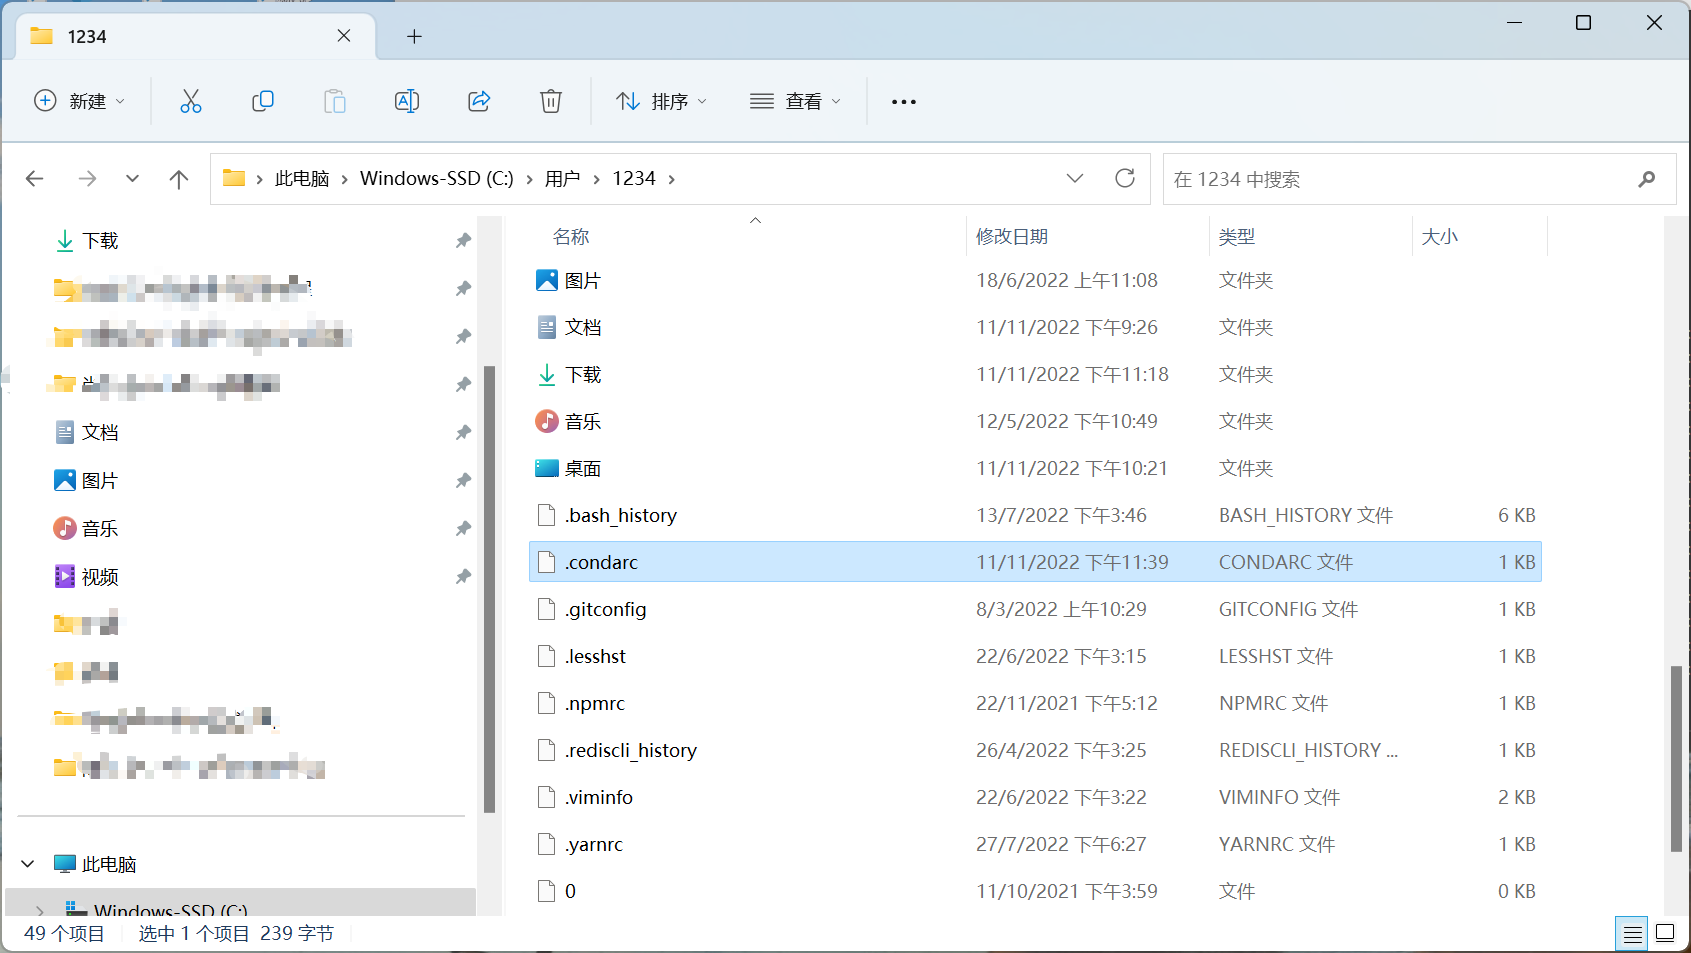
Task: Switch to large thumbnails view in the status bar
Action: (x=1666, y=932)
